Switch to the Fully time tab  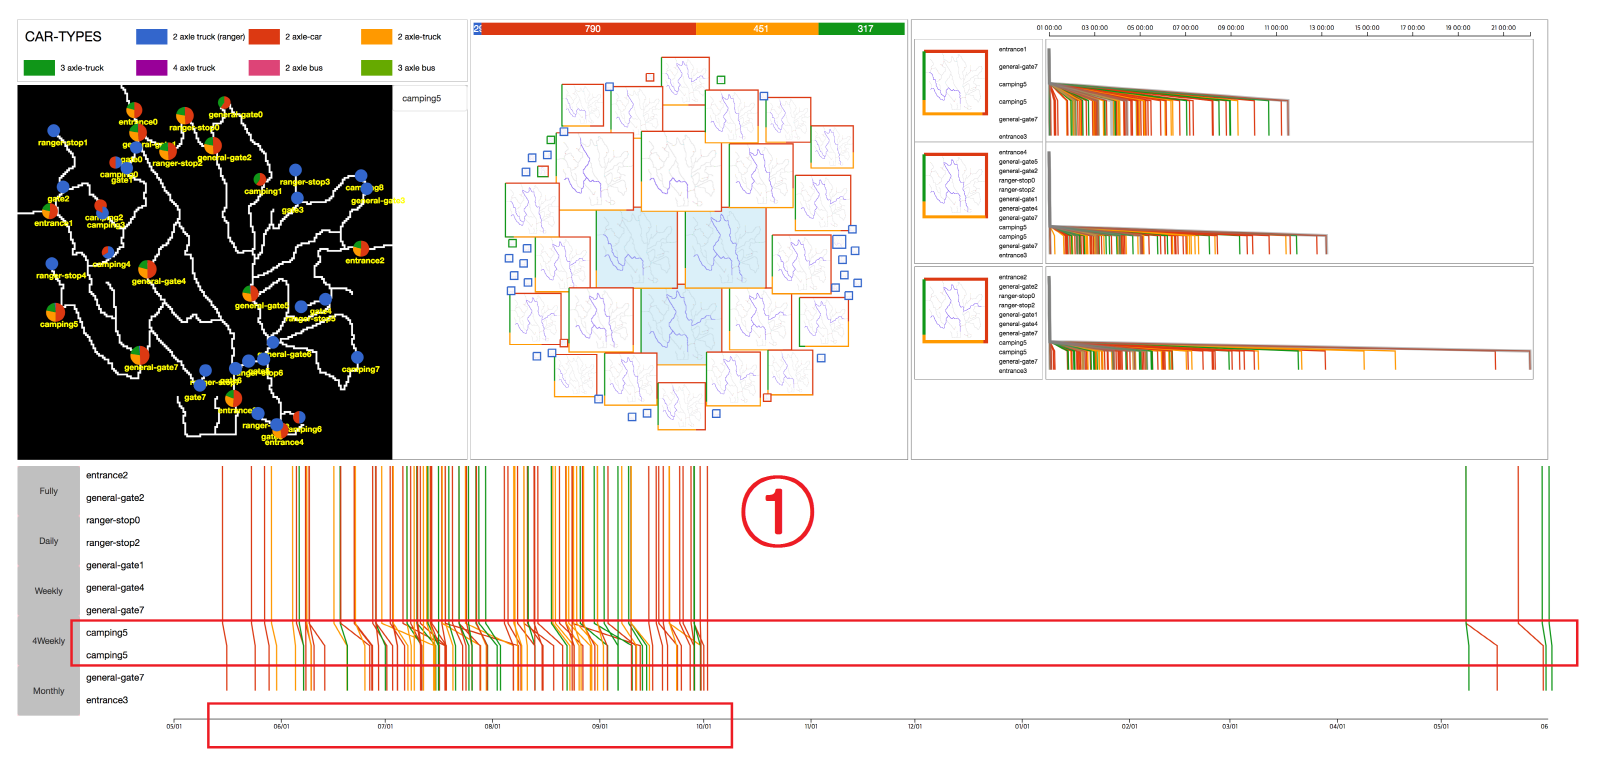48,491
